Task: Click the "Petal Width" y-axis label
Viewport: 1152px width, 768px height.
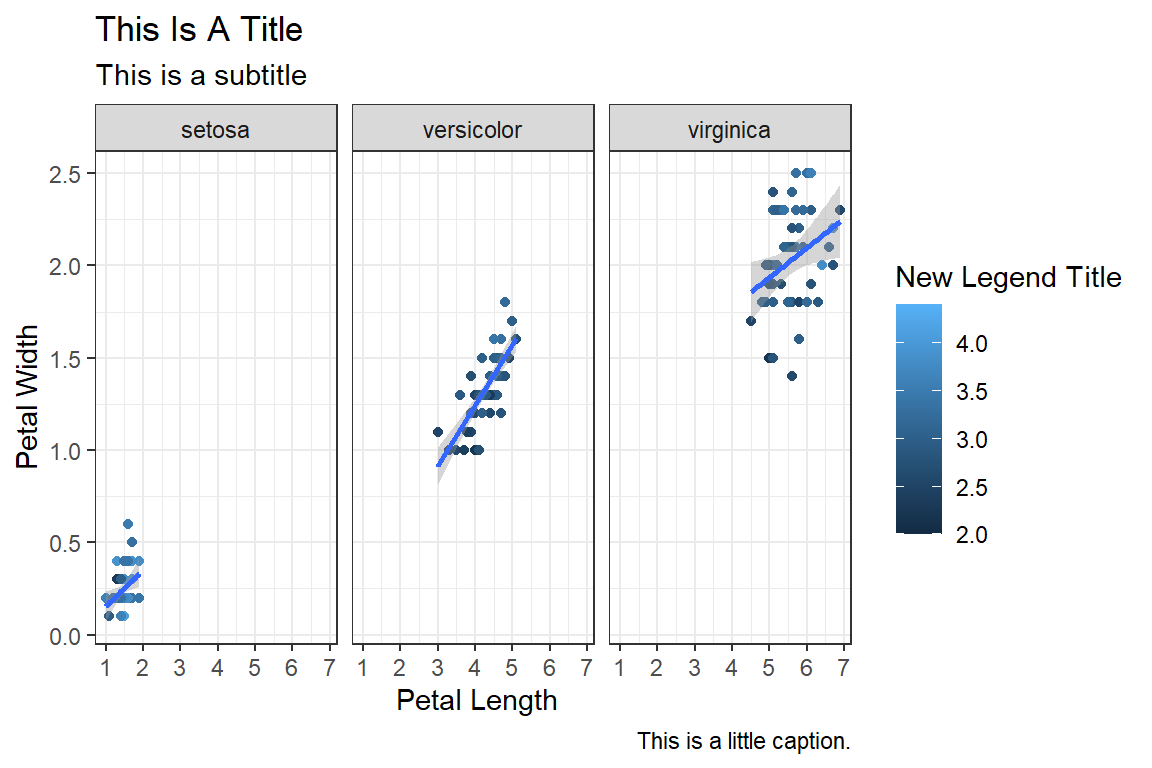Action: [29, 397]
